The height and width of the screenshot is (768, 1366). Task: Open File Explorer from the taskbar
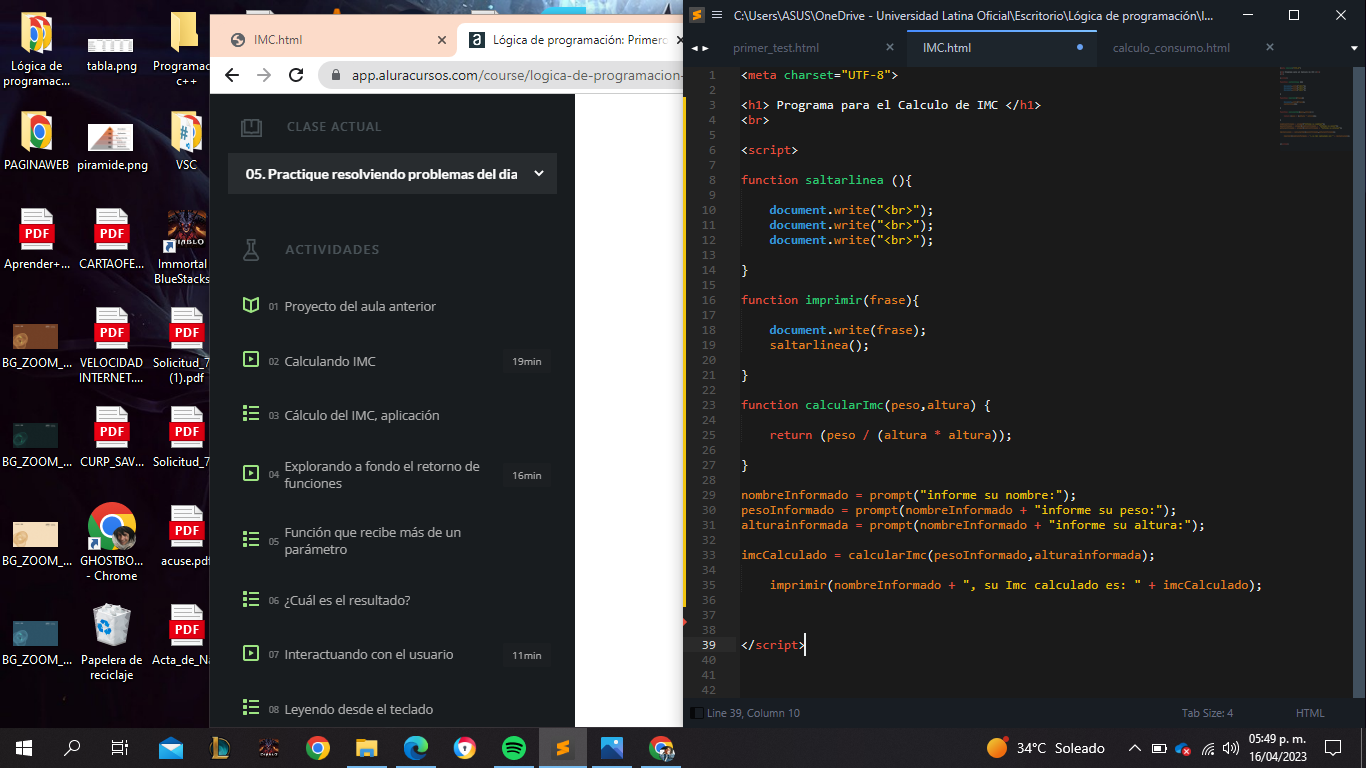[367, 748]
